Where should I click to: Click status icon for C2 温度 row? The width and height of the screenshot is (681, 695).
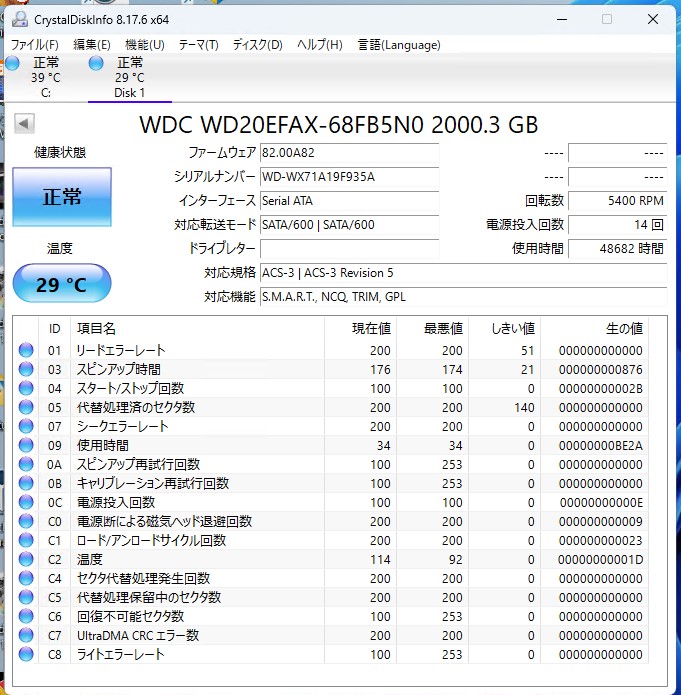point(26,559)
